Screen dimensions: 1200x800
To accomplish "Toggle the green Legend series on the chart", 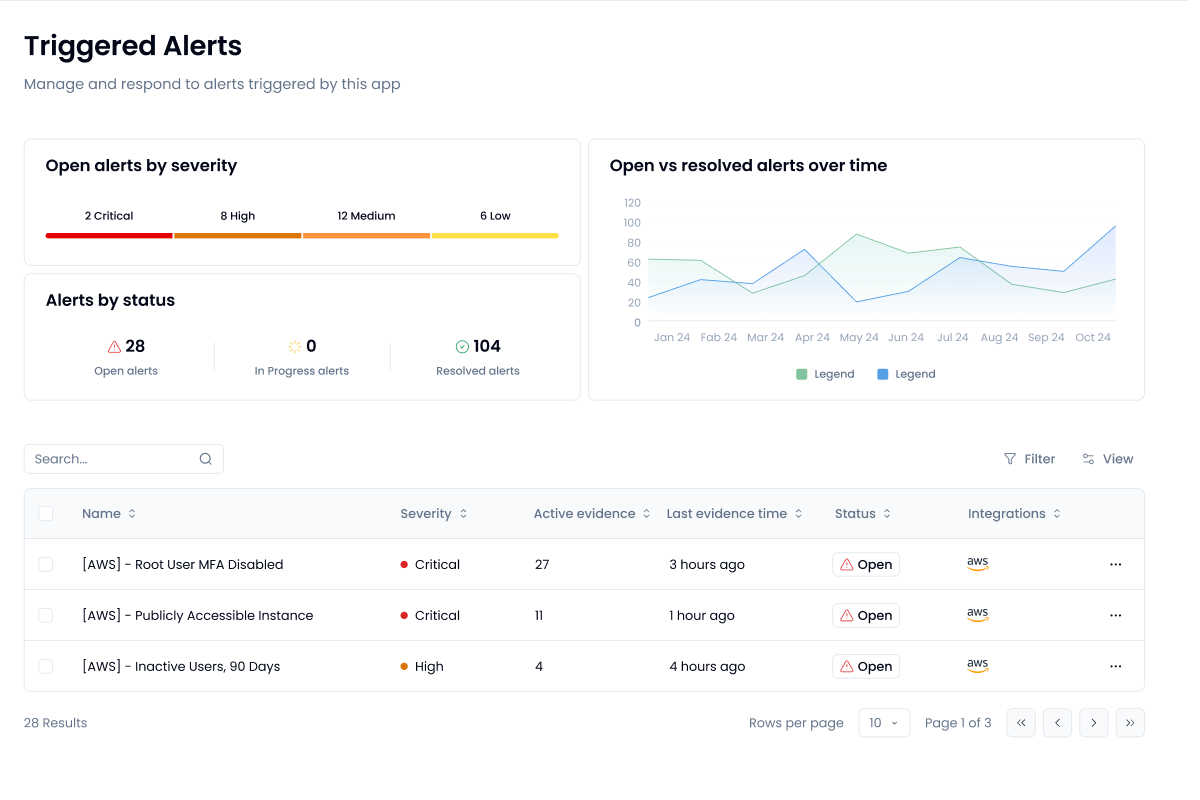I will pyautogui.click(x=825, y=373).
